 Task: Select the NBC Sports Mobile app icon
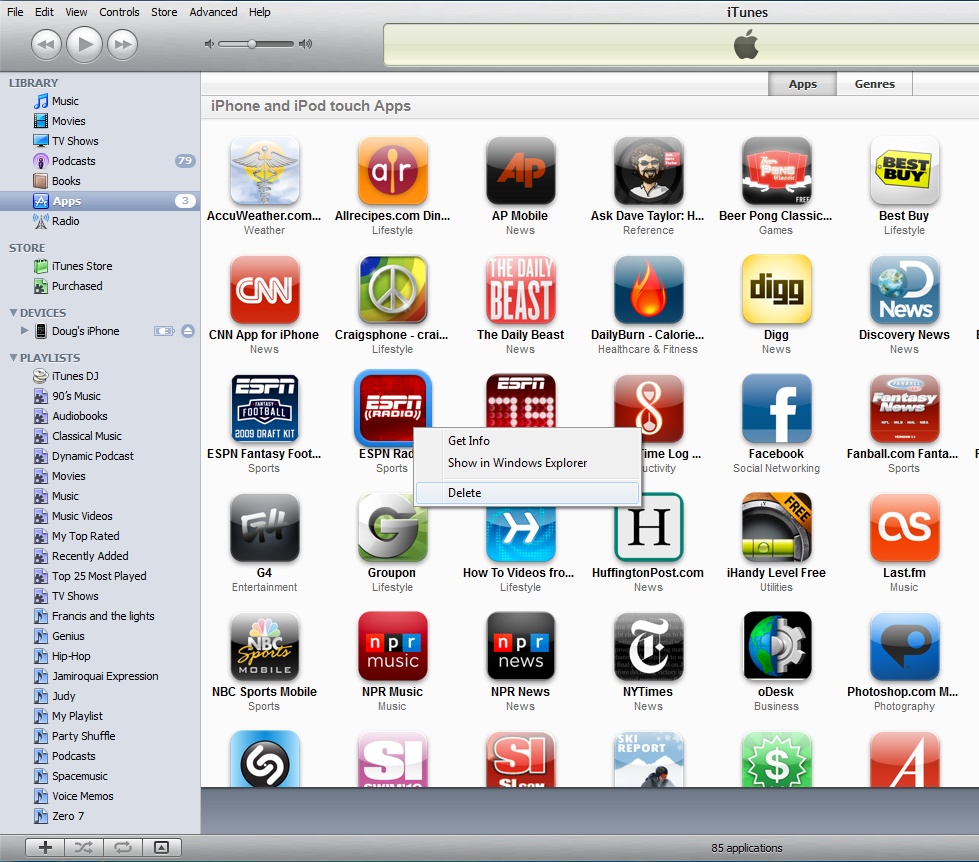point(265,646)
